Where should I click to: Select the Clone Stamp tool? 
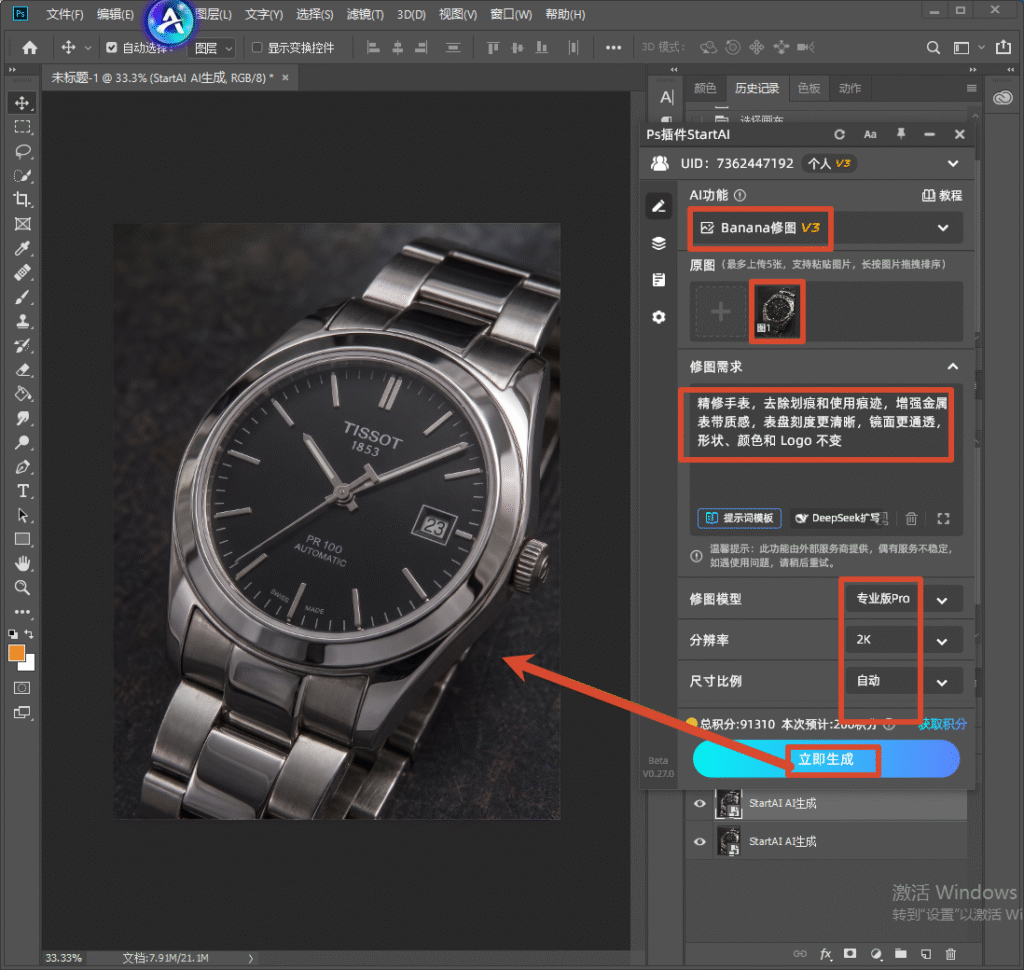click(x=22, y=321)
